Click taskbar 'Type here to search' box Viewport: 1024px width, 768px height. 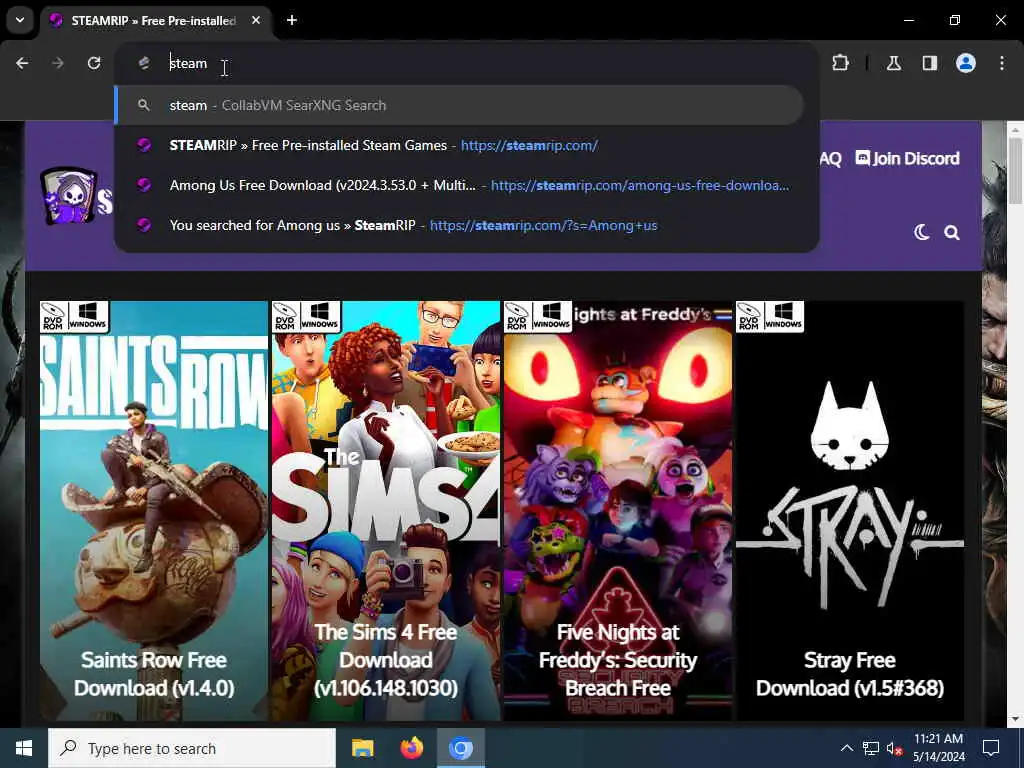(192, 748)
